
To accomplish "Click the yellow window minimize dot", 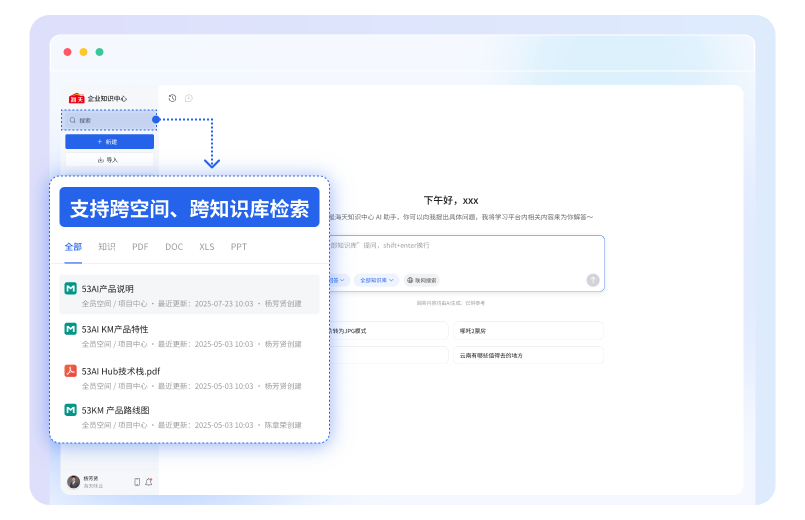I will pyautogui.click(x=84, y=52).
